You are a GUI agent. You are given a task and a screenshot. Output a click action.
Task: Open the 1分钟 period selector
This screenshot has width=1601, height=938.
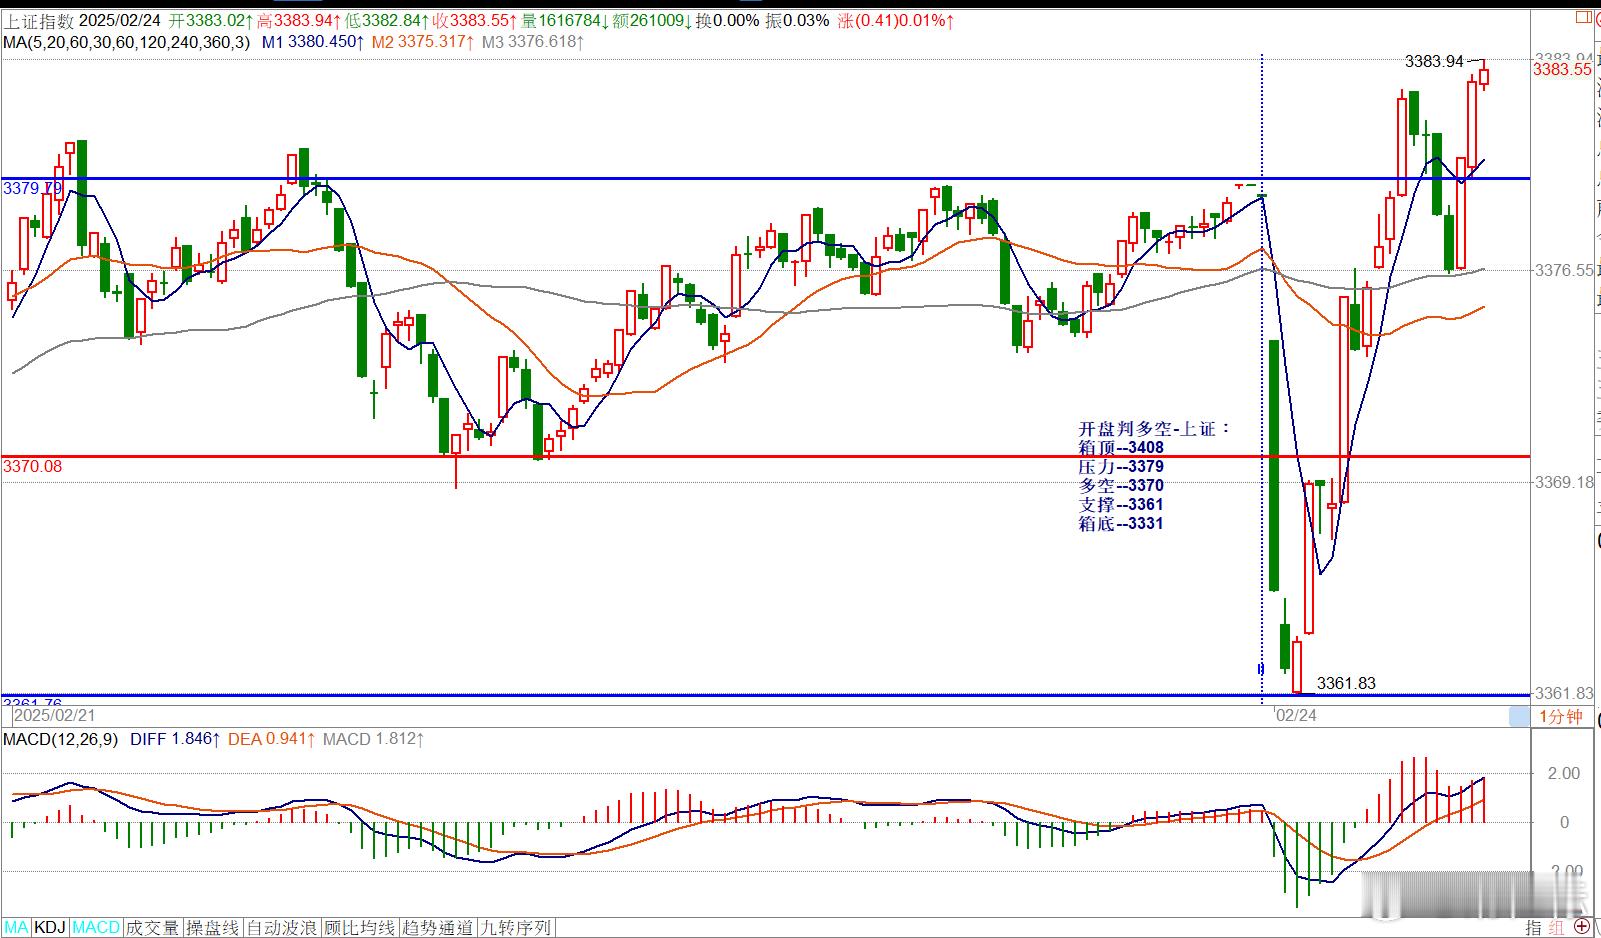pyautogui.click(x=1560, y=716)
